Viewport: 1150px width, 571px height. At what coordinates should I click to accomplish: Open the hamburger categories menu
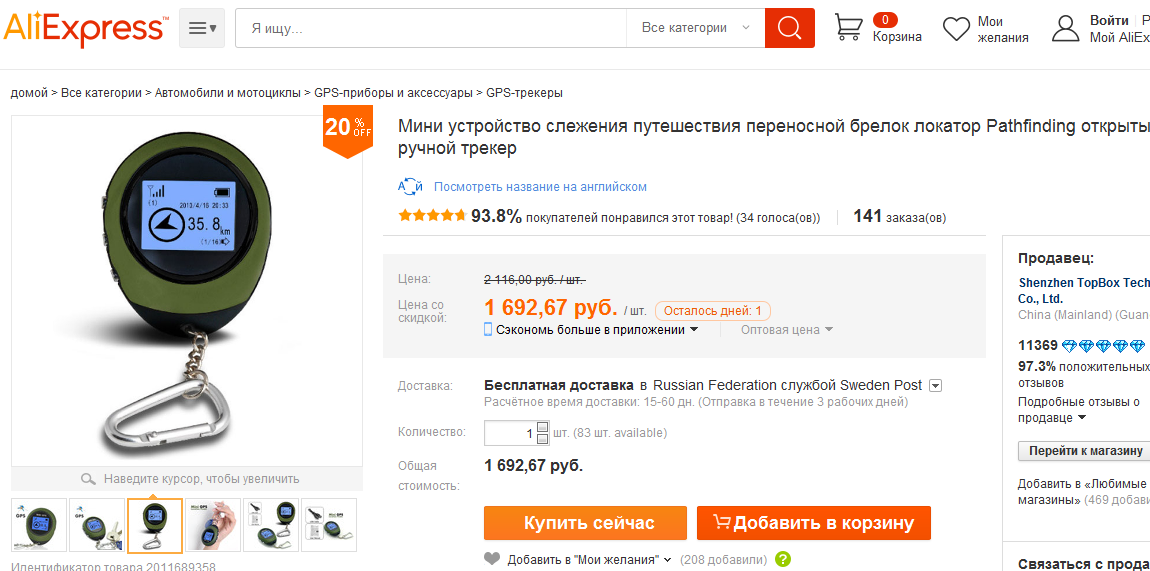[x=202, y=28]
